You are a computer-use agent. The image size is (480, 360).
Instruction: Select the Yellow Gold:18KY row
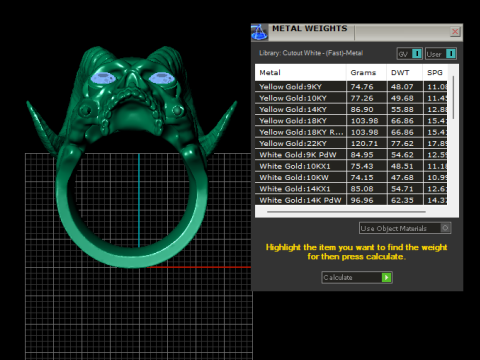pos(351,121)
